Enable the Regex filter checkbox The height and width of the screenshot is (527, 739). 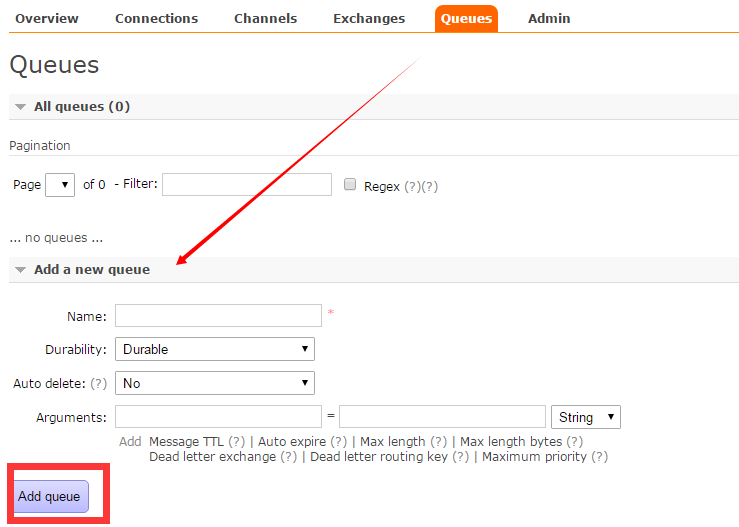350,185
